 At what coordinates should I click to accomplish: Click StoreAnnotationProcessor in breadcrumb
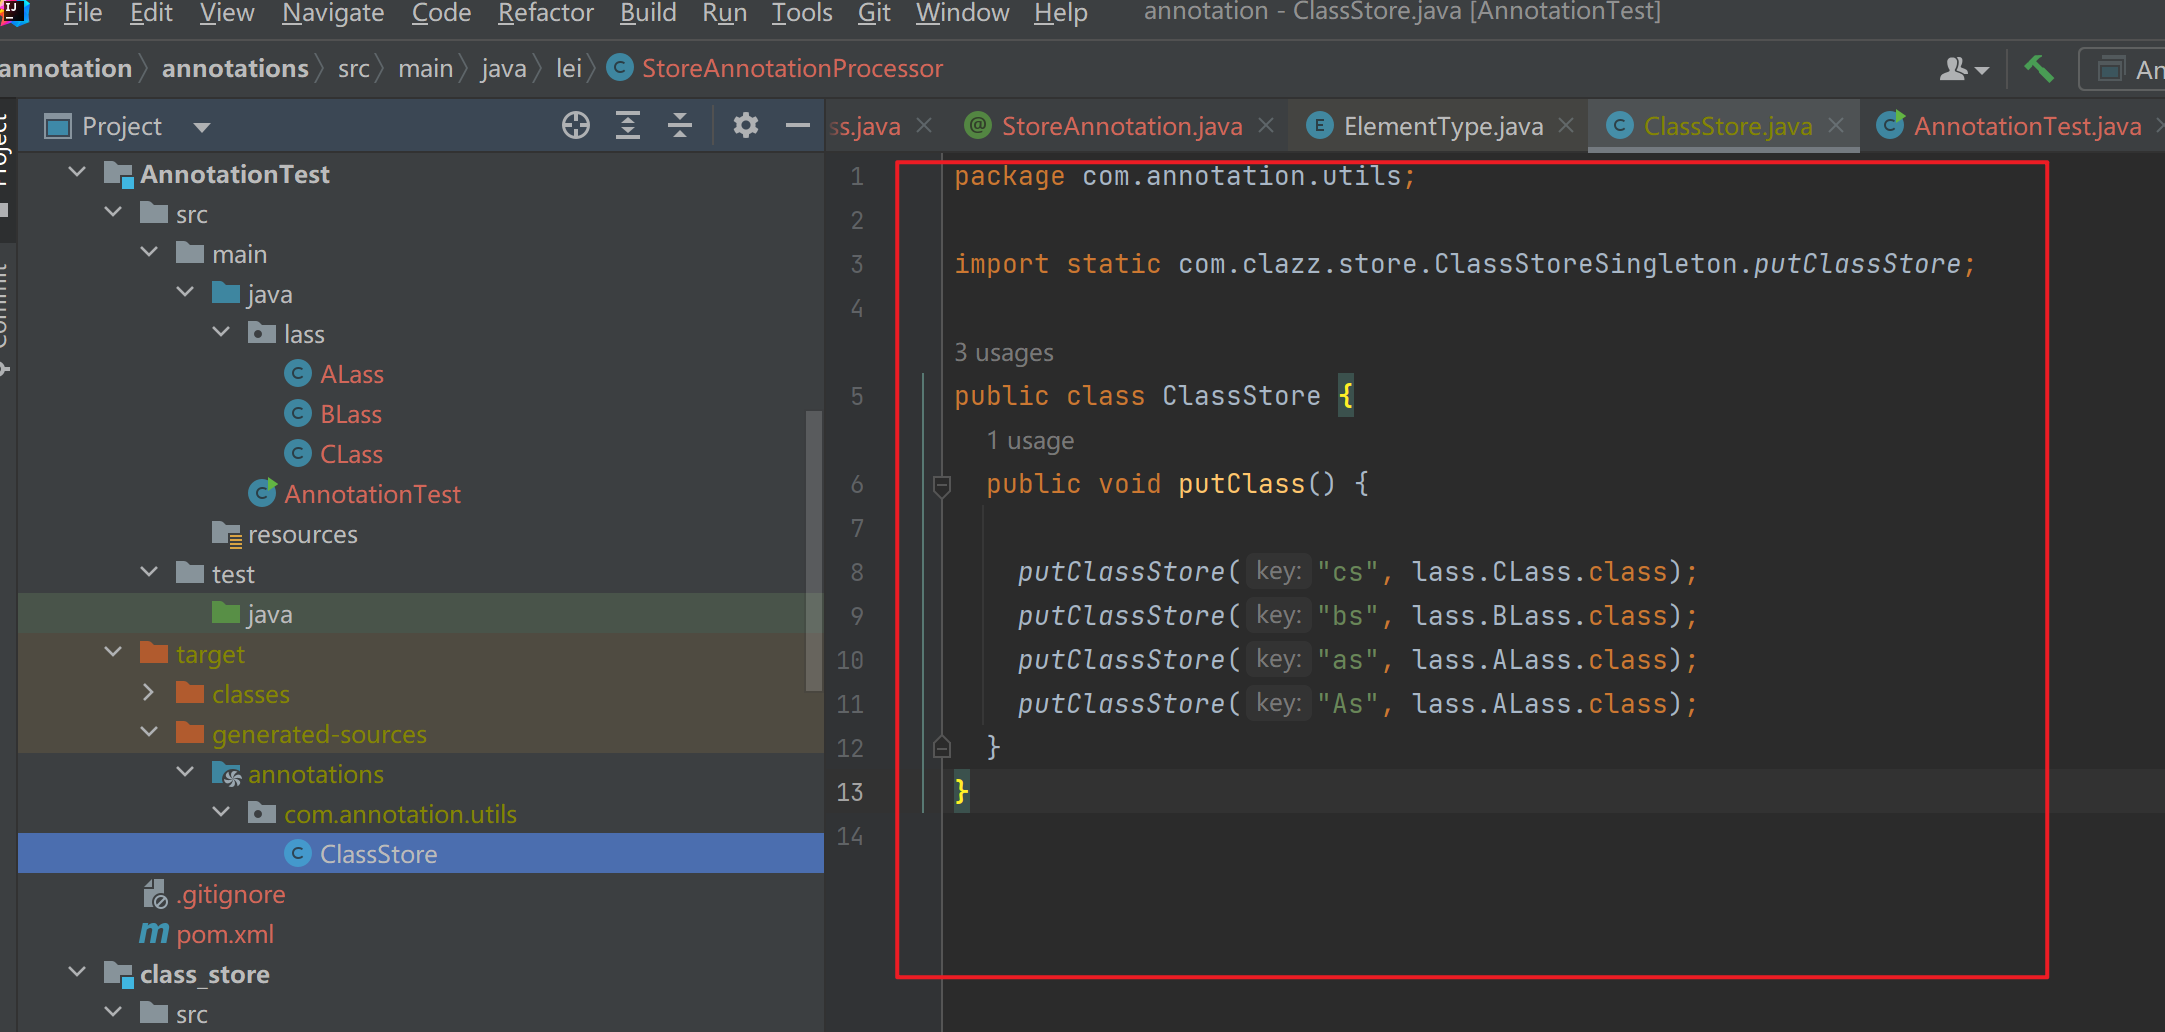pyautogui.click(x=792, y=68)
